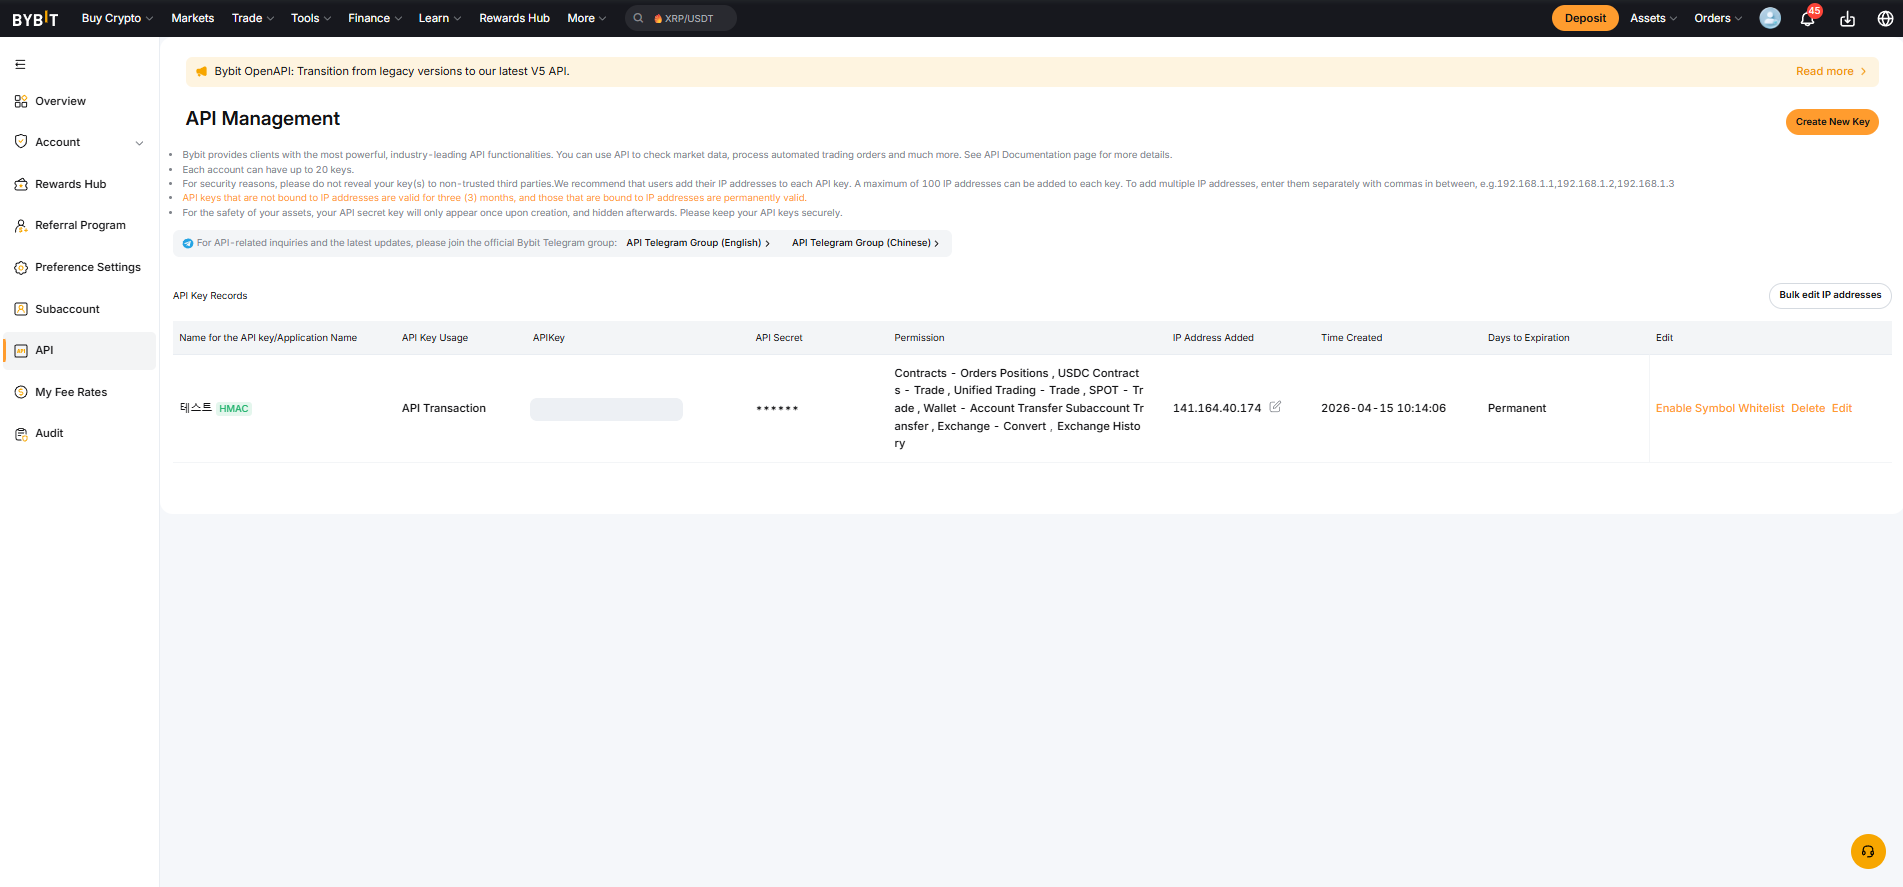Open the Assets dropdown
1903x887 pixels.
(x=1654, y=18)
